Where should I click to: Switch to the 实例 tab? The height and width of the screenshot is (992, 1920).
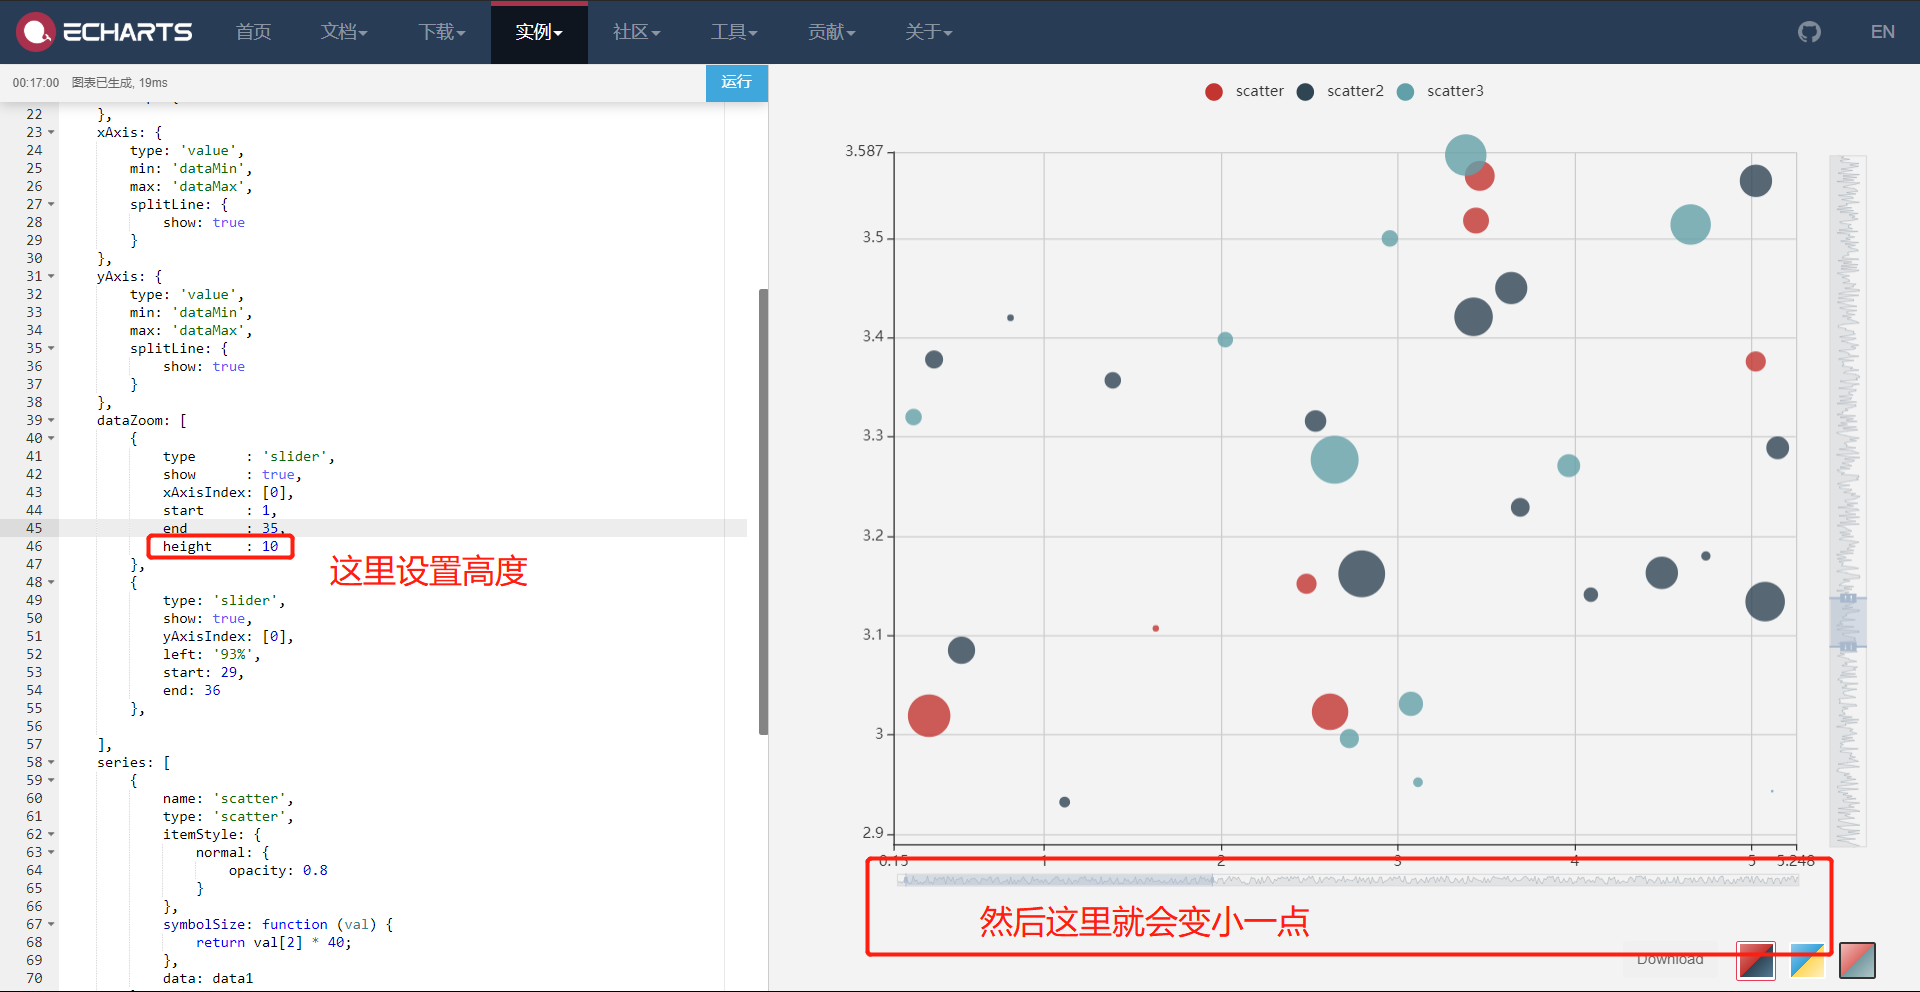click(538, 31)
